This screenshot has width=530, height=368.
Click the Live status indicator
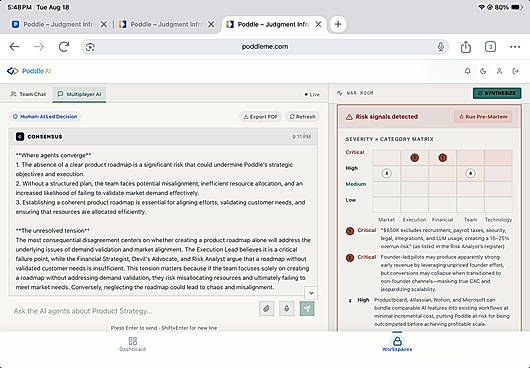click(x=312, y=94)
